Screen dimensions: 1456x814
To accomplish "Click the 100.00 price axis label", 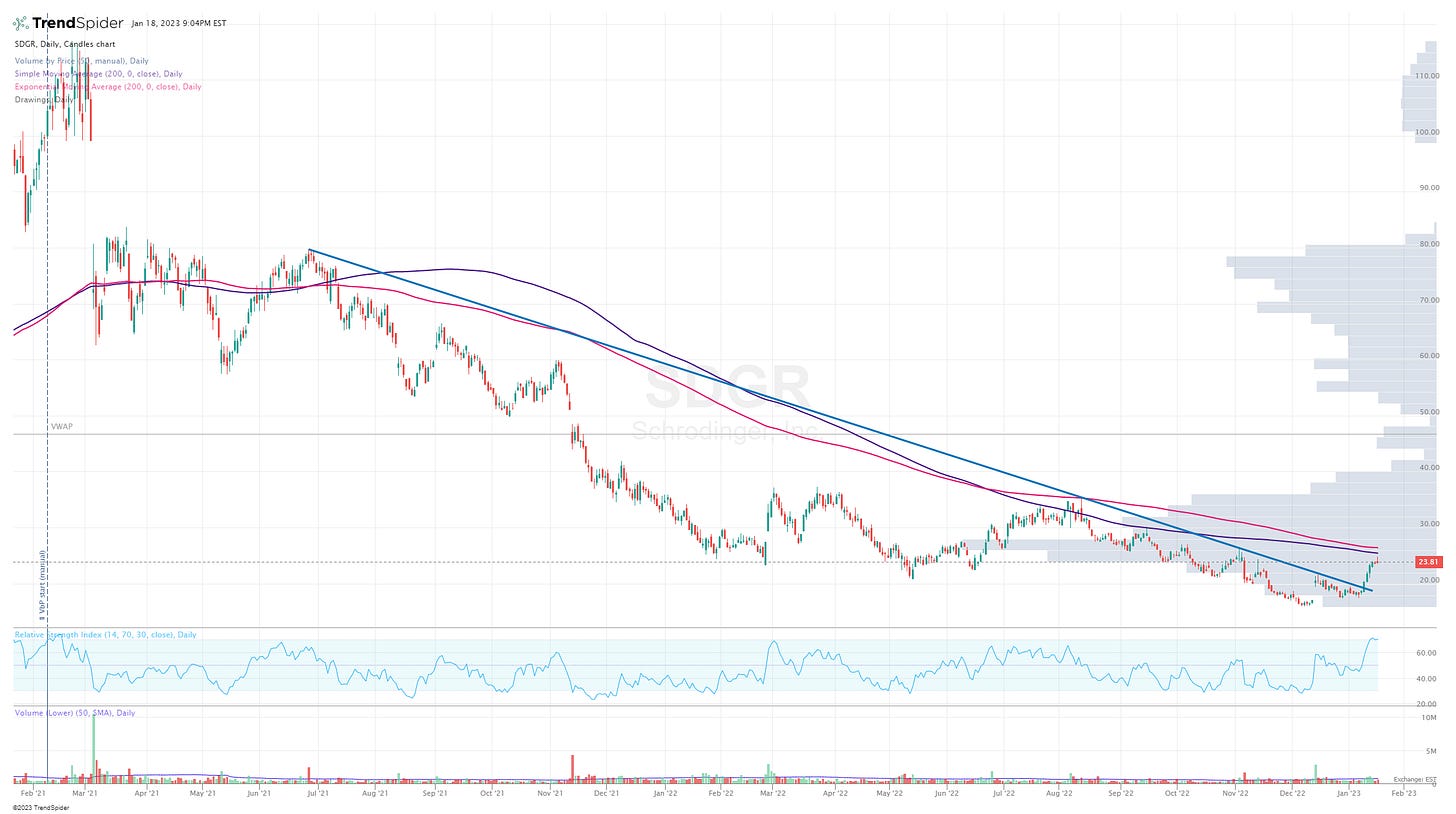I will [1428, 132].
